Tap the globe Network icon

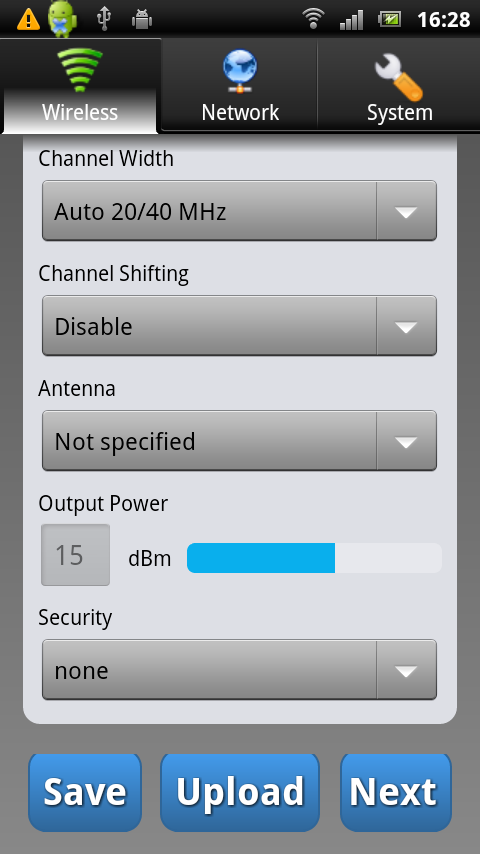pos(240,70)
